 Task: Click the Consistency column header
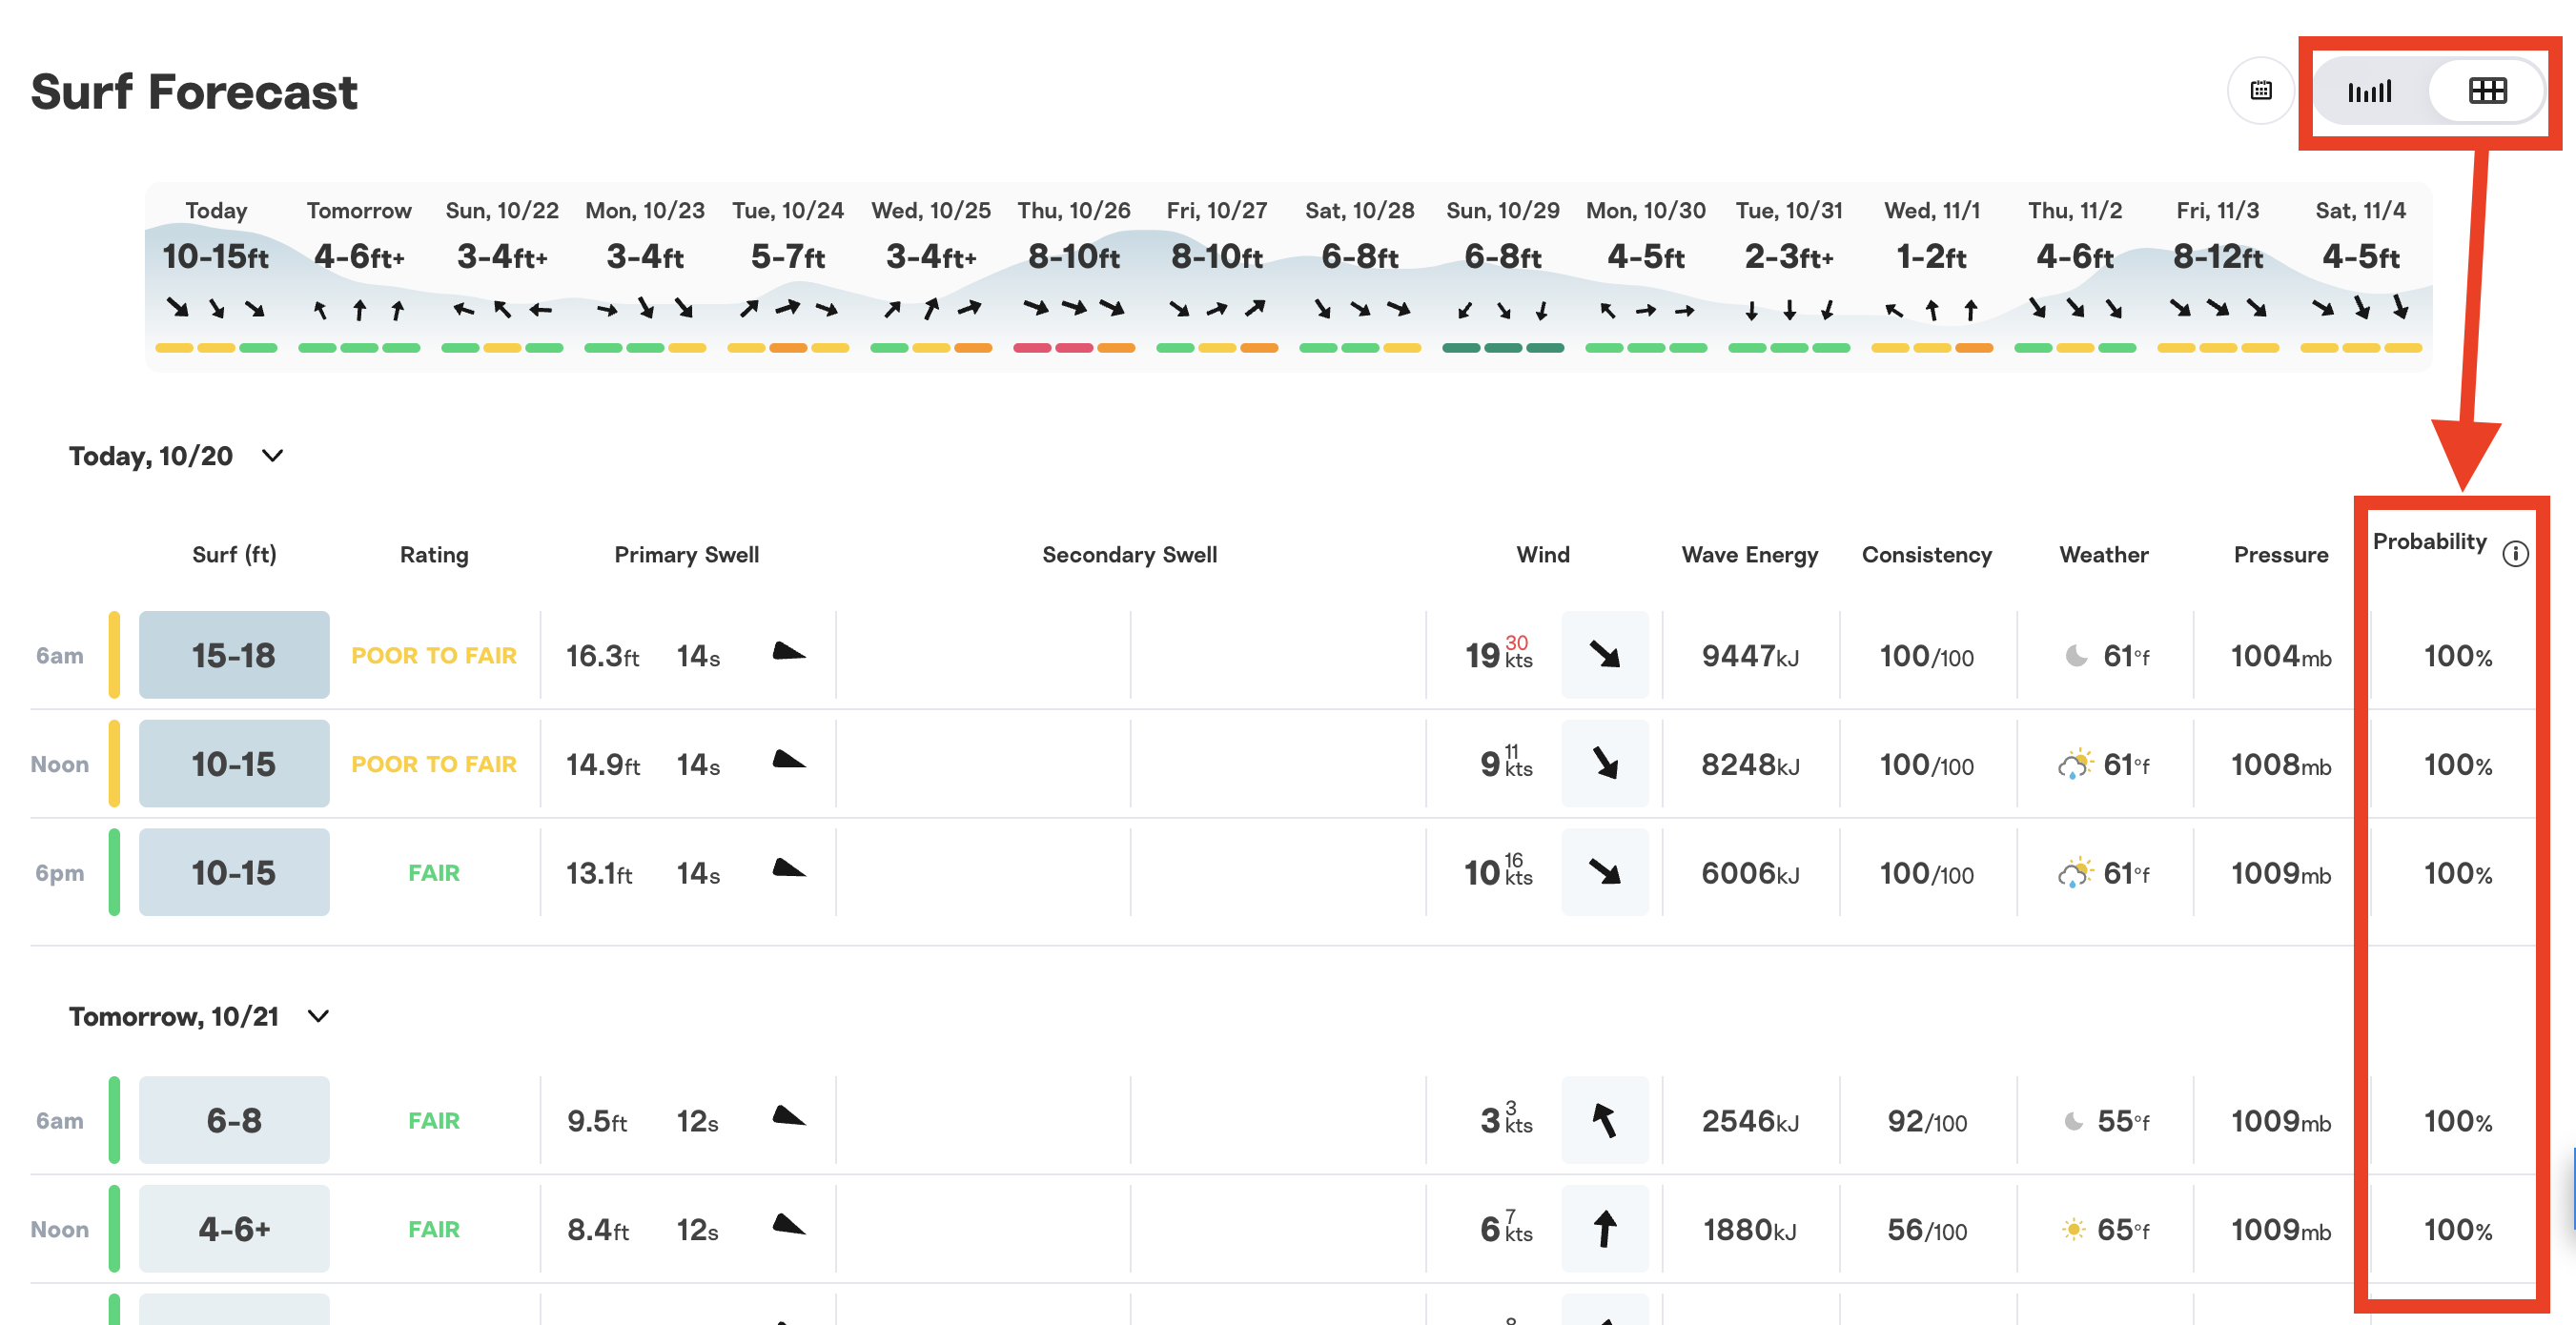1927,555
